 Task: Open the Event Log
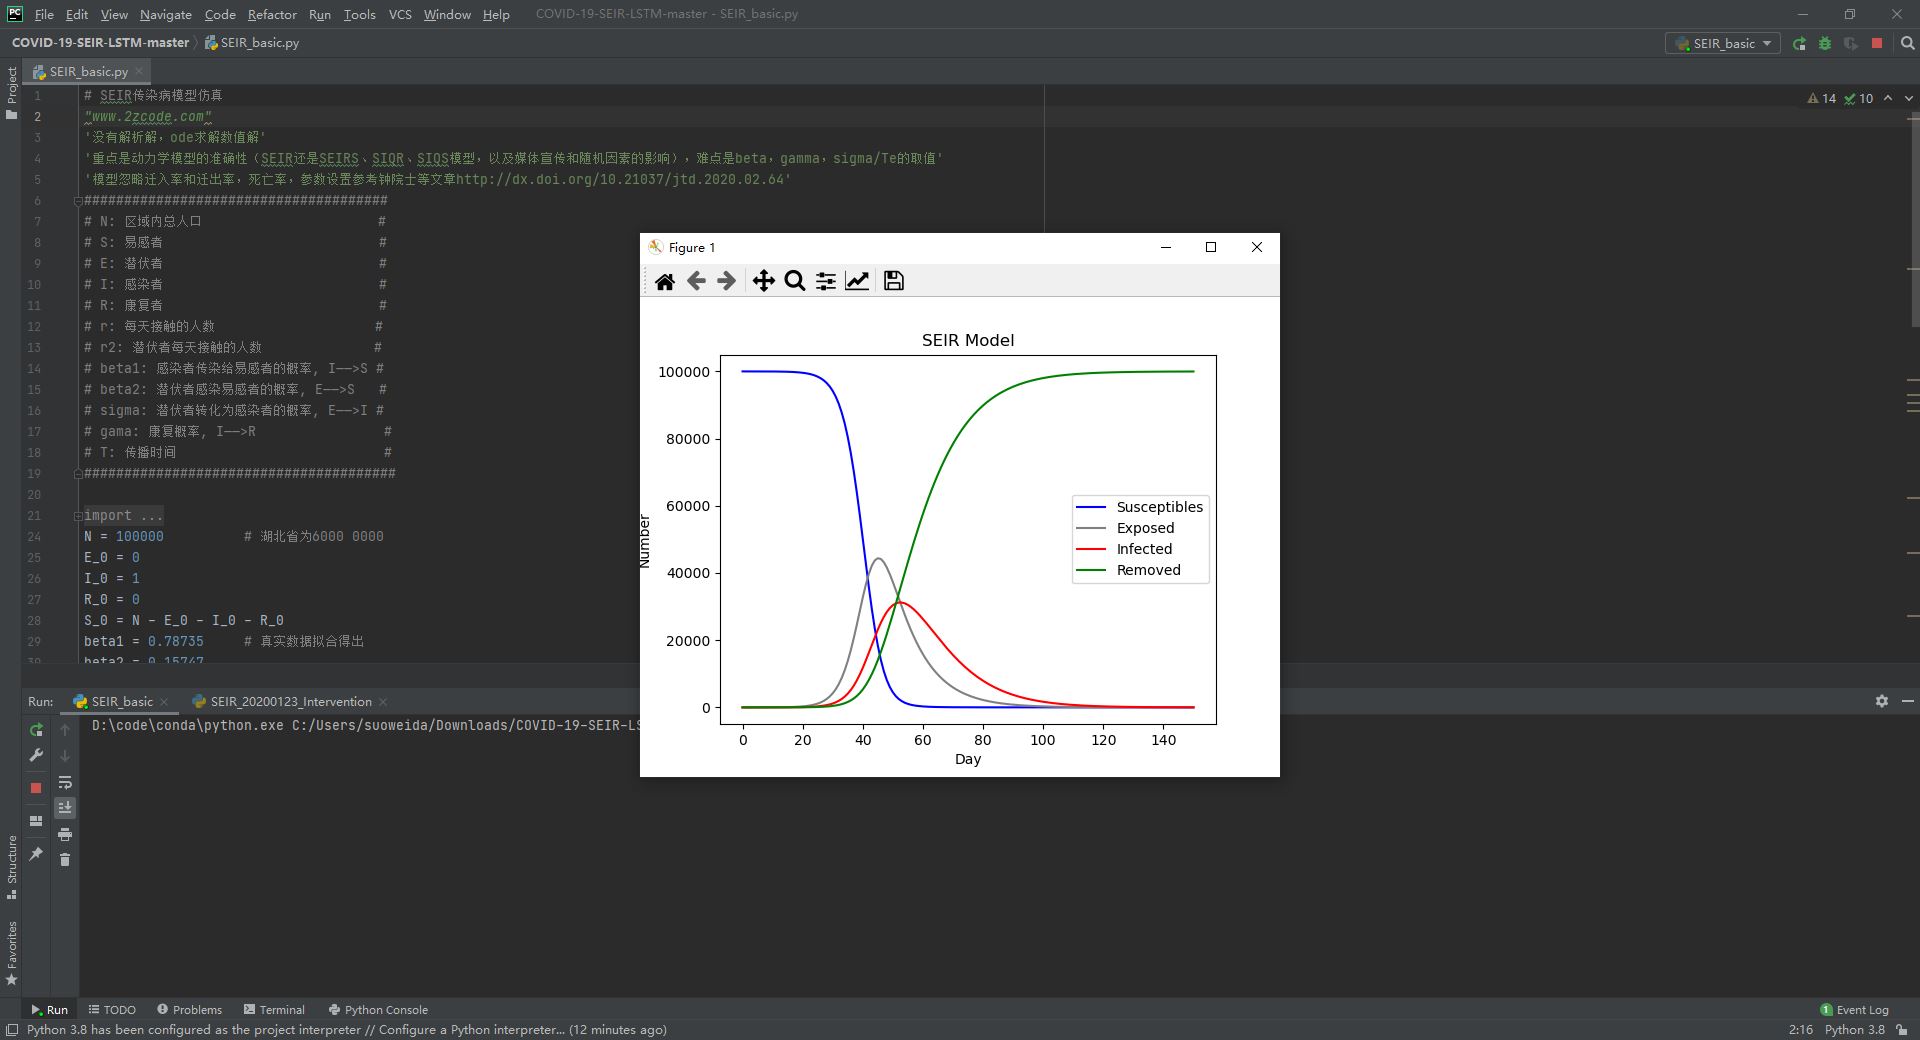click(x=1854, y=1010)
